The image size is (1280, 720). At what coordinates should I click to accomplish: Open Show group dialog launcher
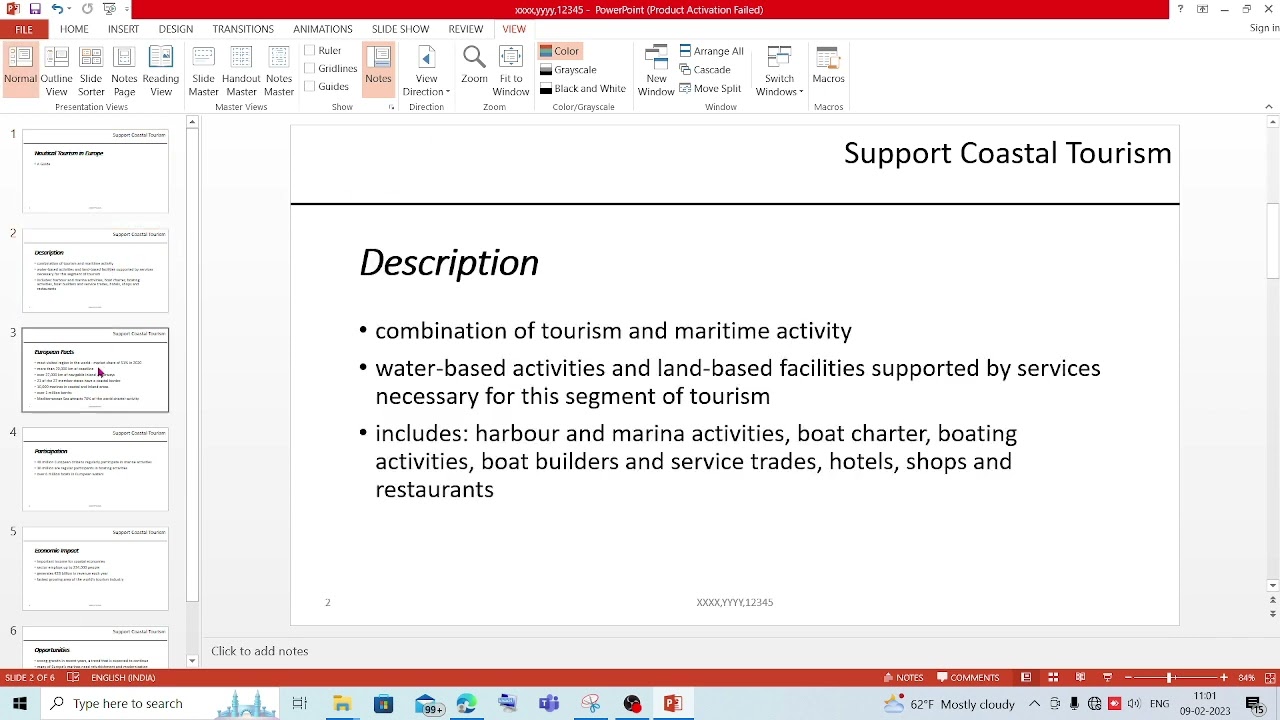coord(391,107)
